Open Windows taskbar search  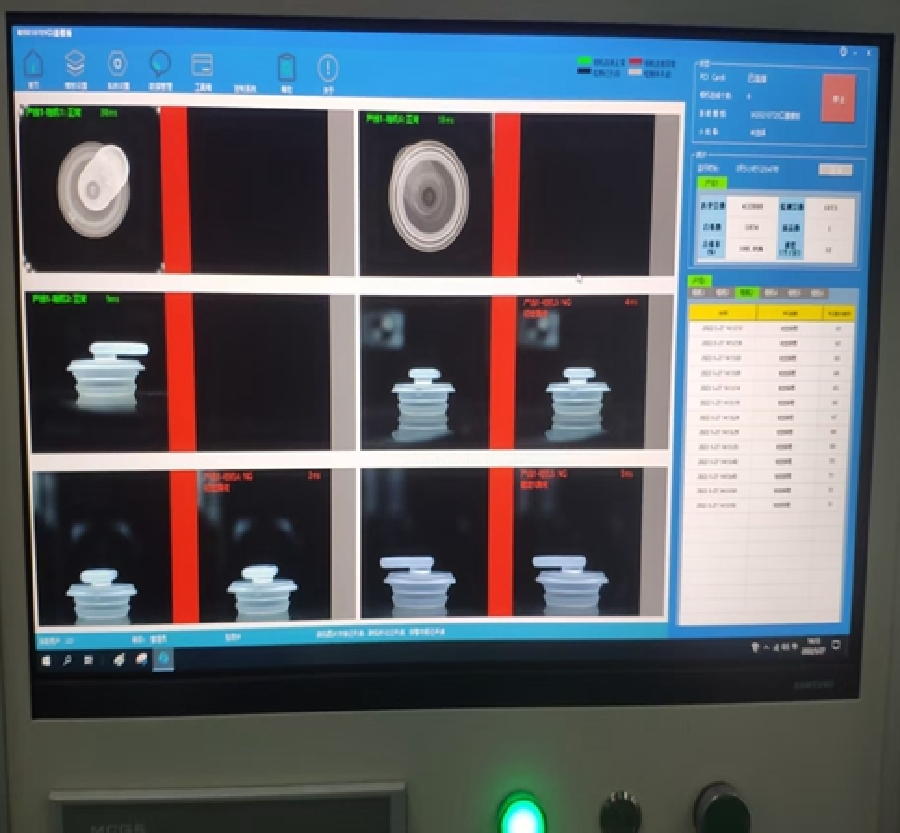coord(67,660)
